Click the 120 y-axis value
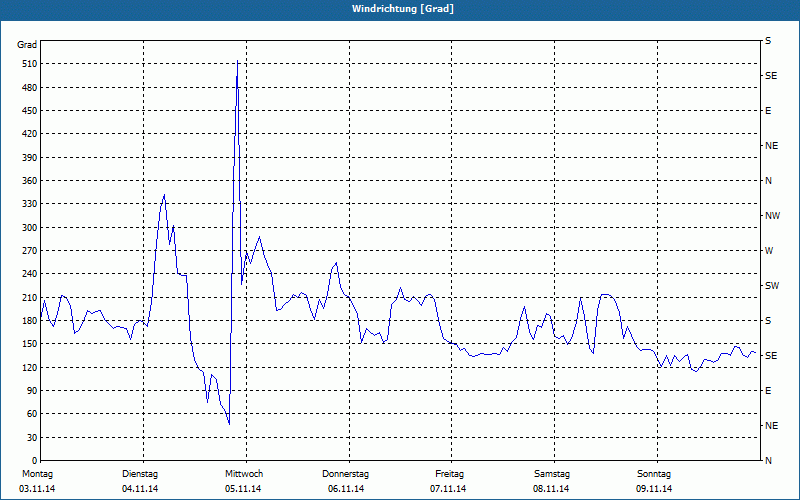This screenshot has width=800, height=500. (29, 367)
